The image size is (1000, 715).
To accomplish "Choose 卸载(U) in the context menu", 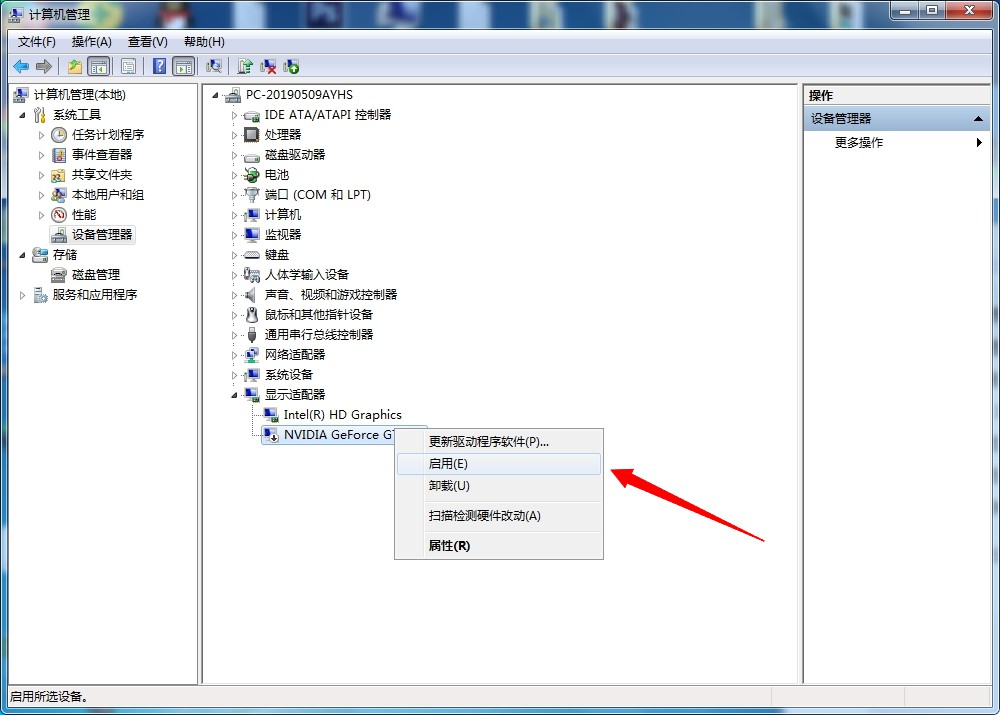I will click(x=499, y=486).
